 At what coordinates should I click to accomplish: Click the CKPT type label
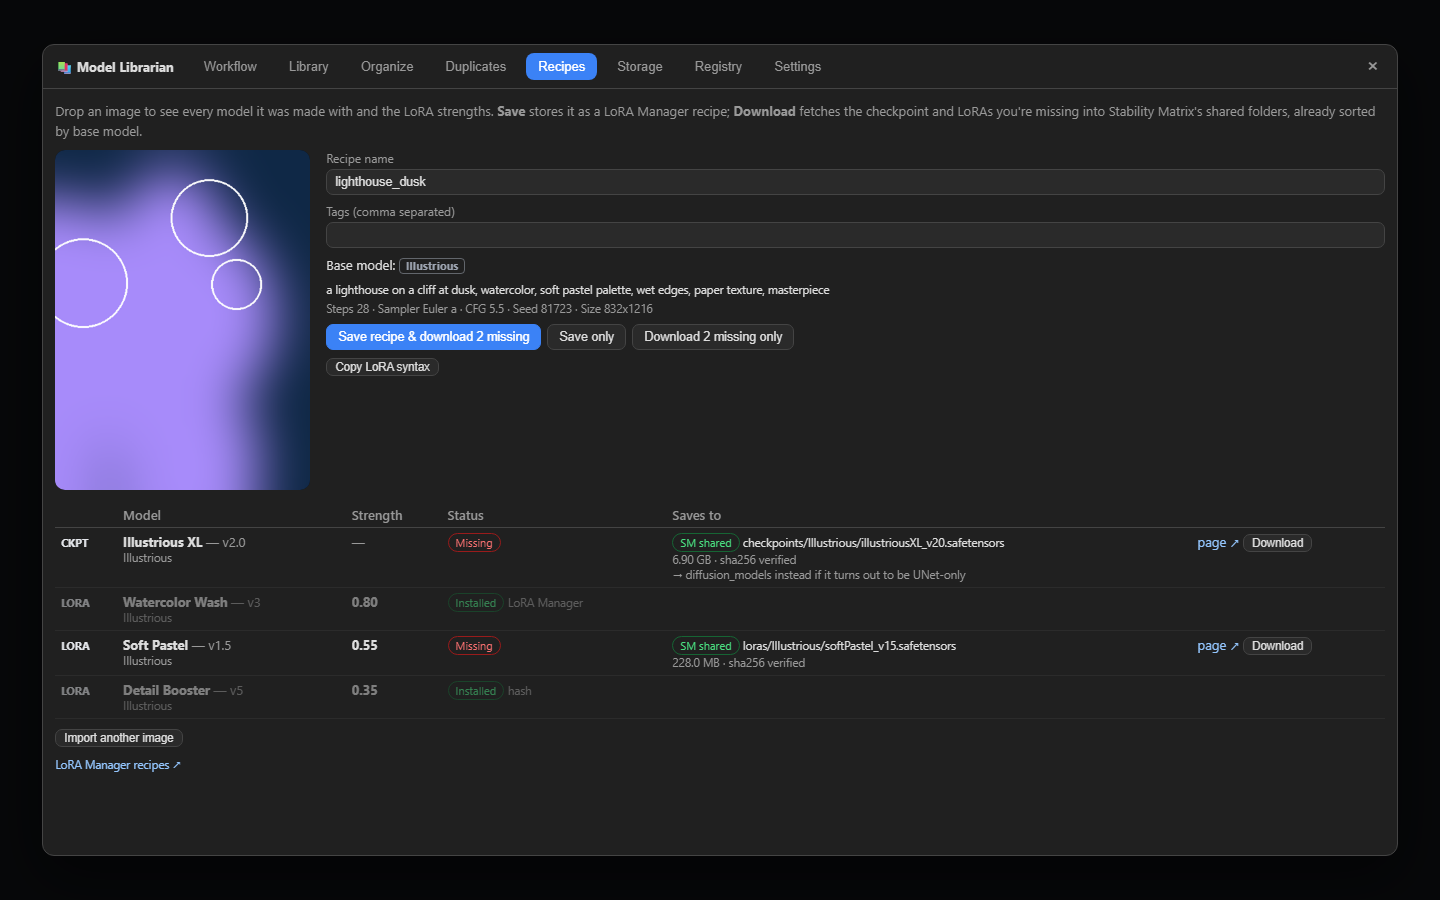pyautogui.click(x=75, y=543)
